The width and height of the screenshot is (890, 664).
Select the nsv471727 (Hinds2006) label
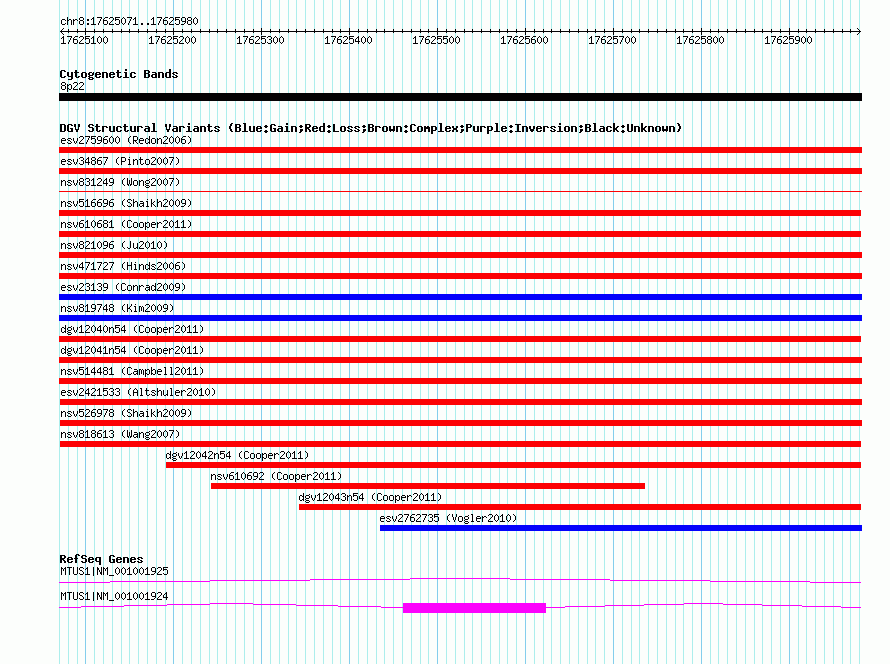tap(123, 266)
